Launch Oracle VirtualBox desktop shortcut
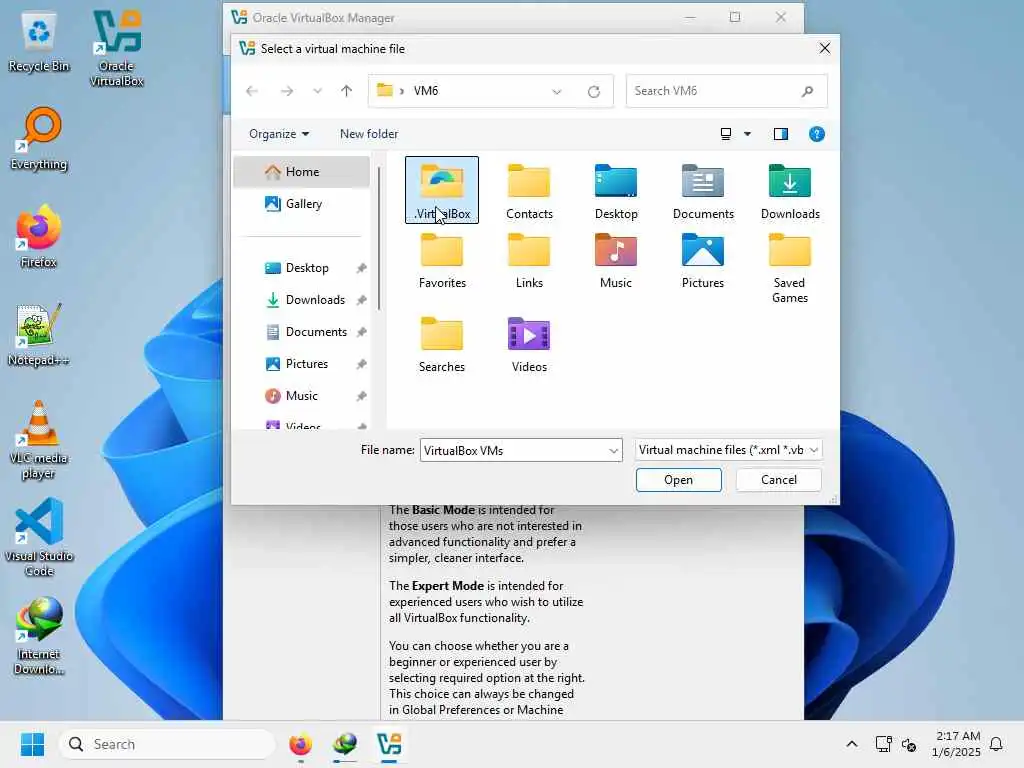 (116, 49)
